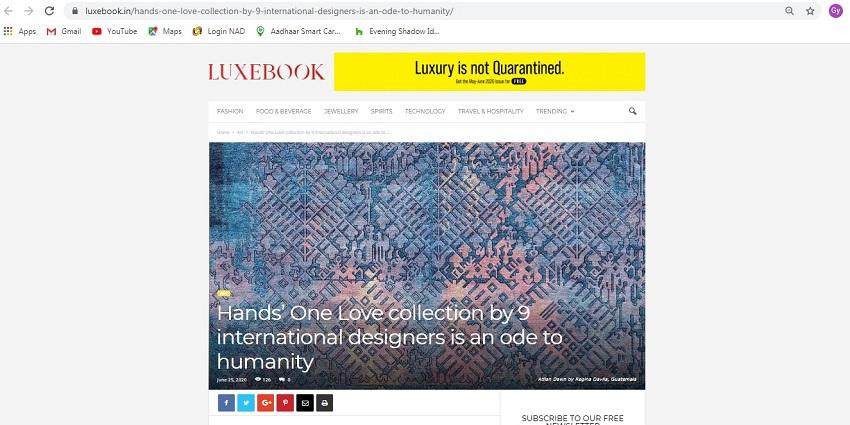This screenshot has width=850, height=425.
Task: Expand the Trending dropdown menu
Action: point(555,111)
